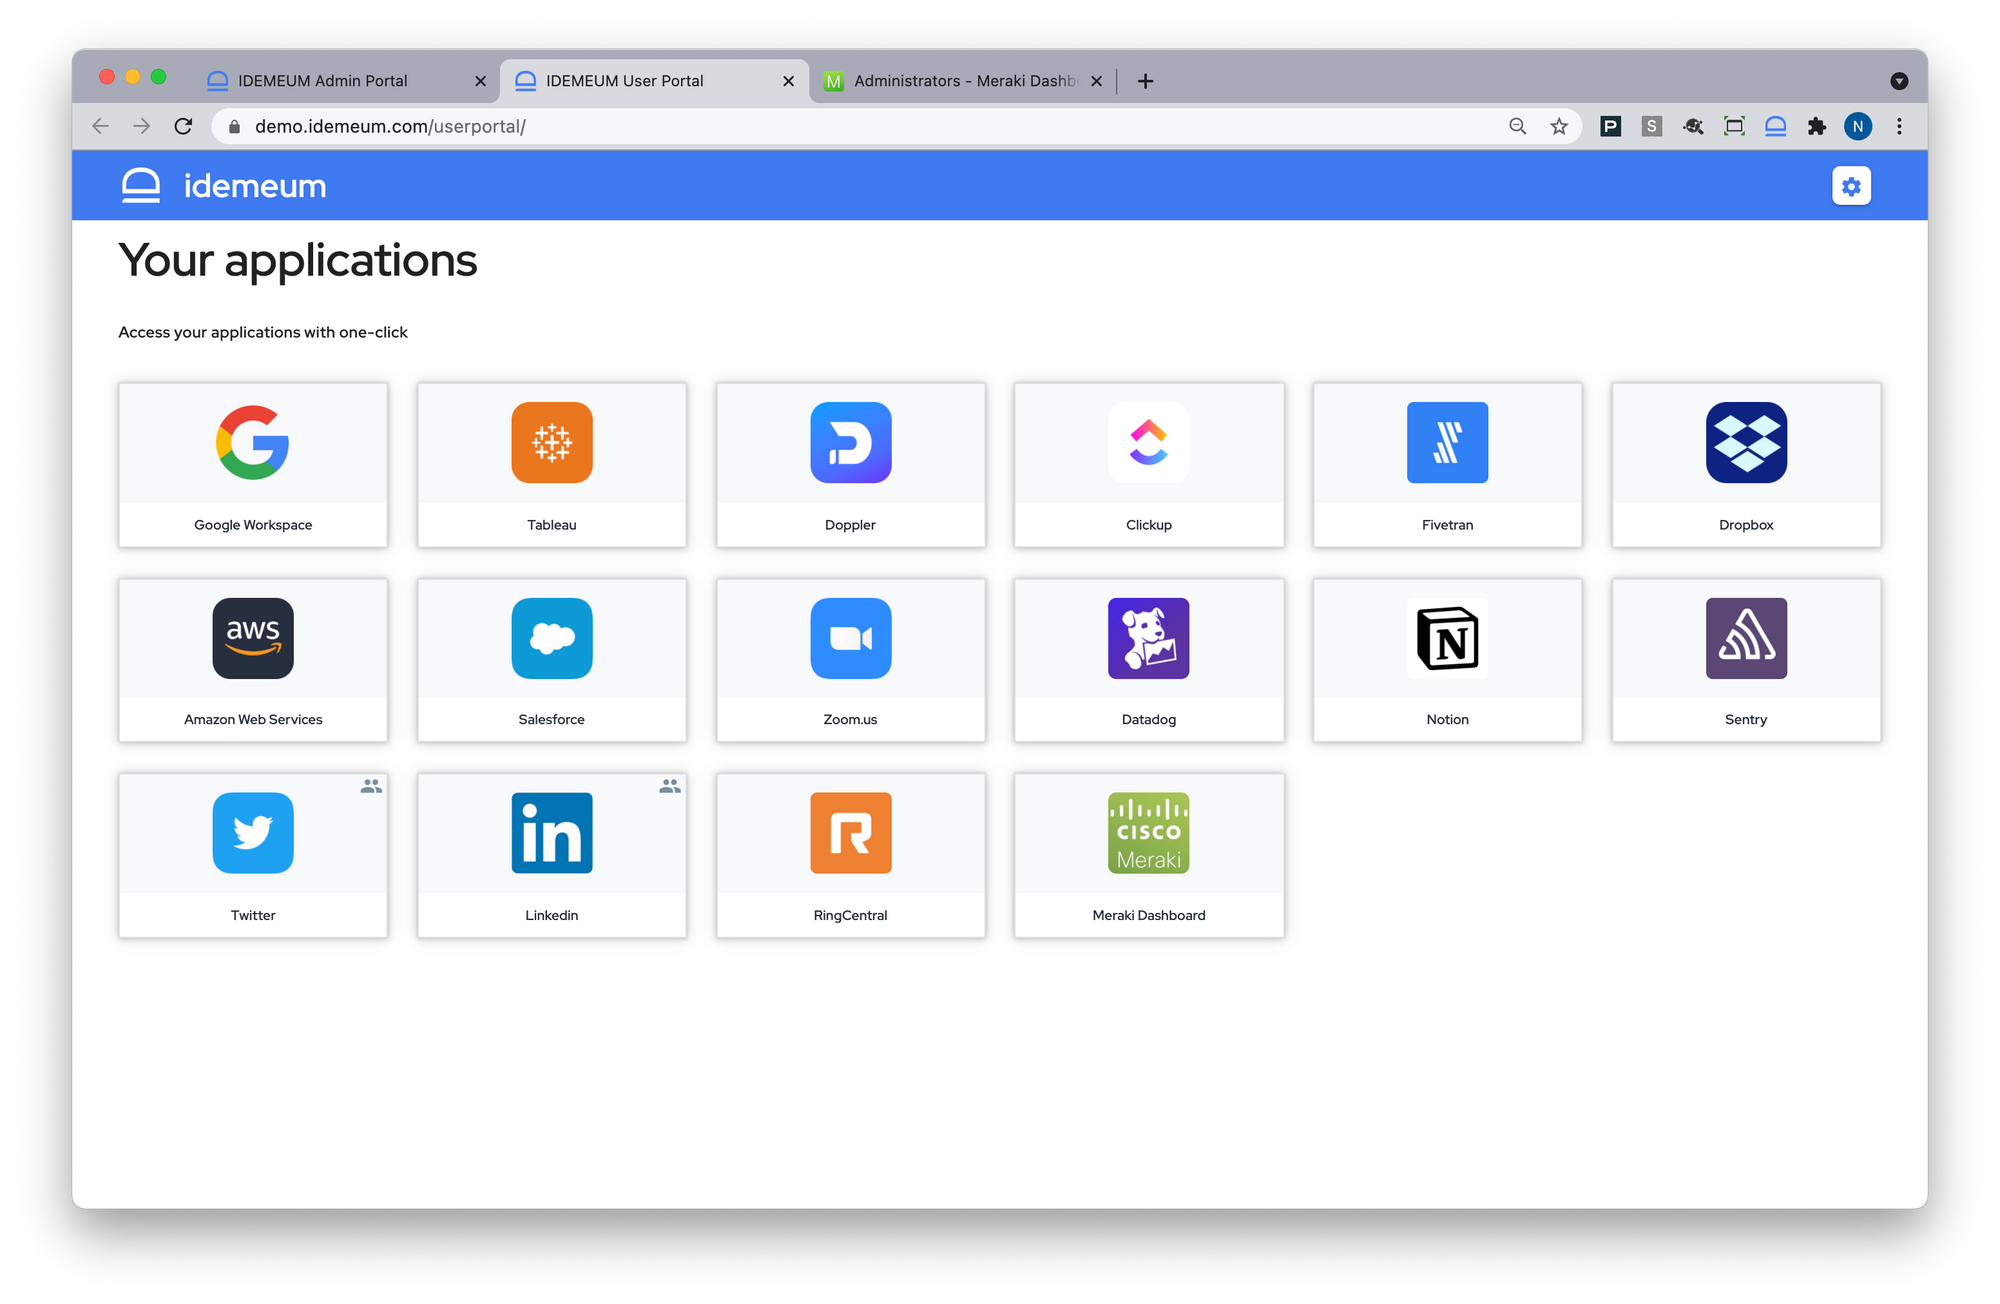This screenshot has height=1304, width=2000.
Task: Open the tab search dropdown arrow
Action: click(x=1899, y=81)
